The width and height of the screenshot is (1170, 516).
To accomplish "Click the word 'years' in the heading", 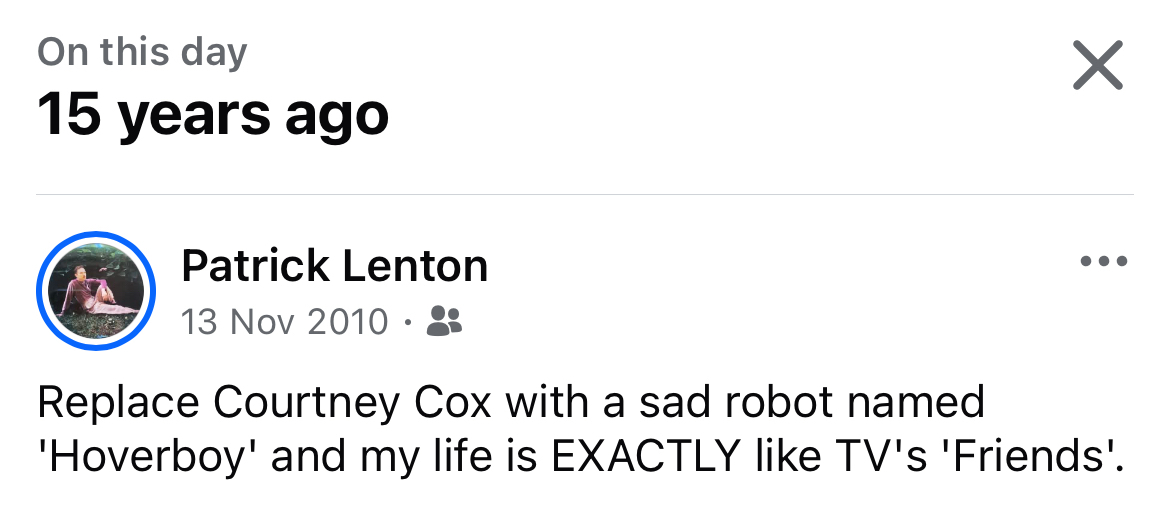I will (193, 114).
